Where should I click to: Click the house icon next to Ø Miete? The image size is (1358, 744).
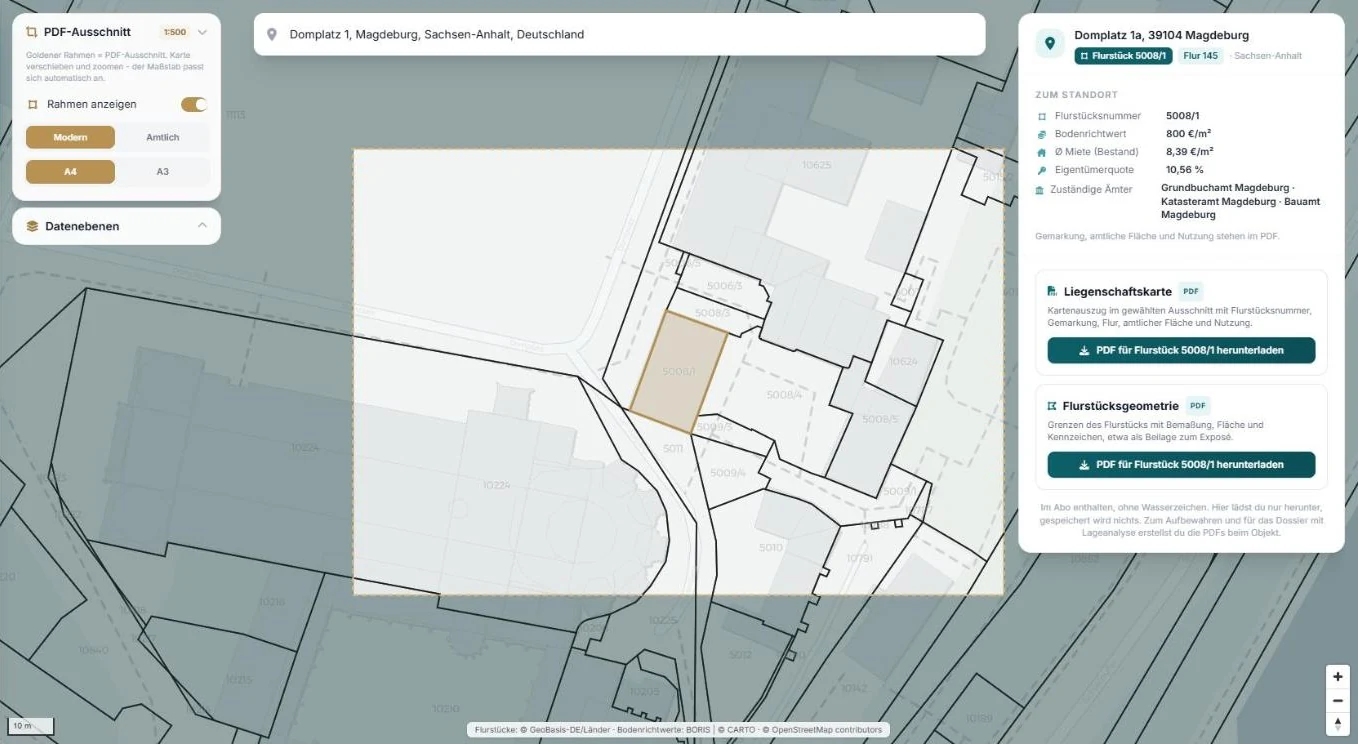pos(1041,152)
